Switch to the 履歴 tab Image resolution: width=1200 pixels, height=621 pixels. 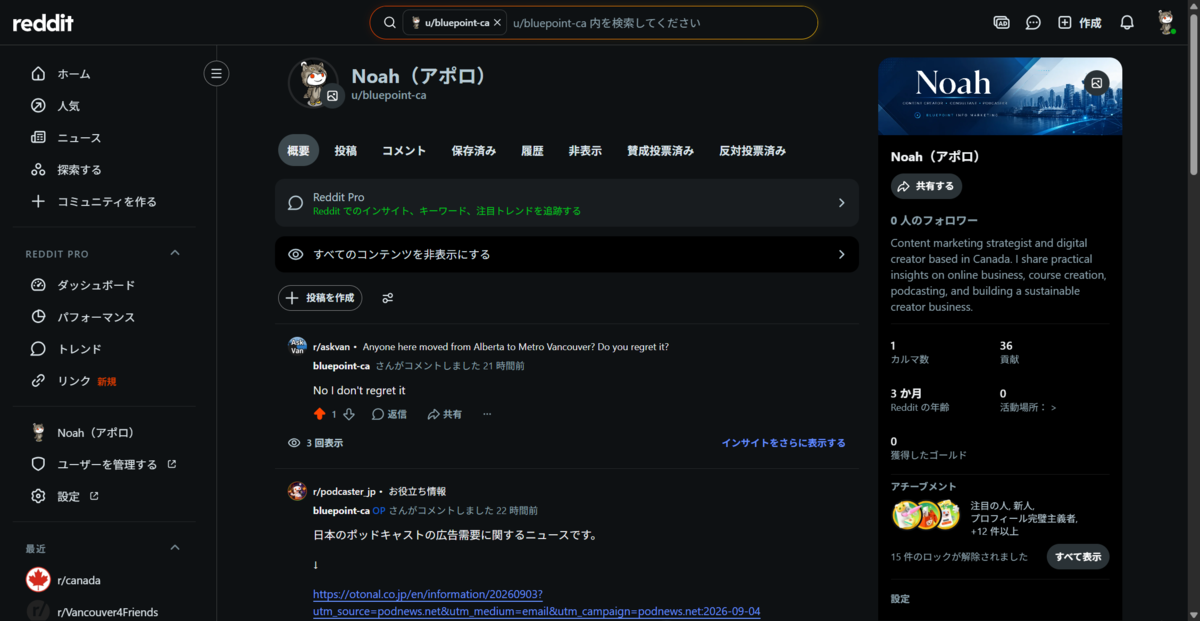coord(532,151)
